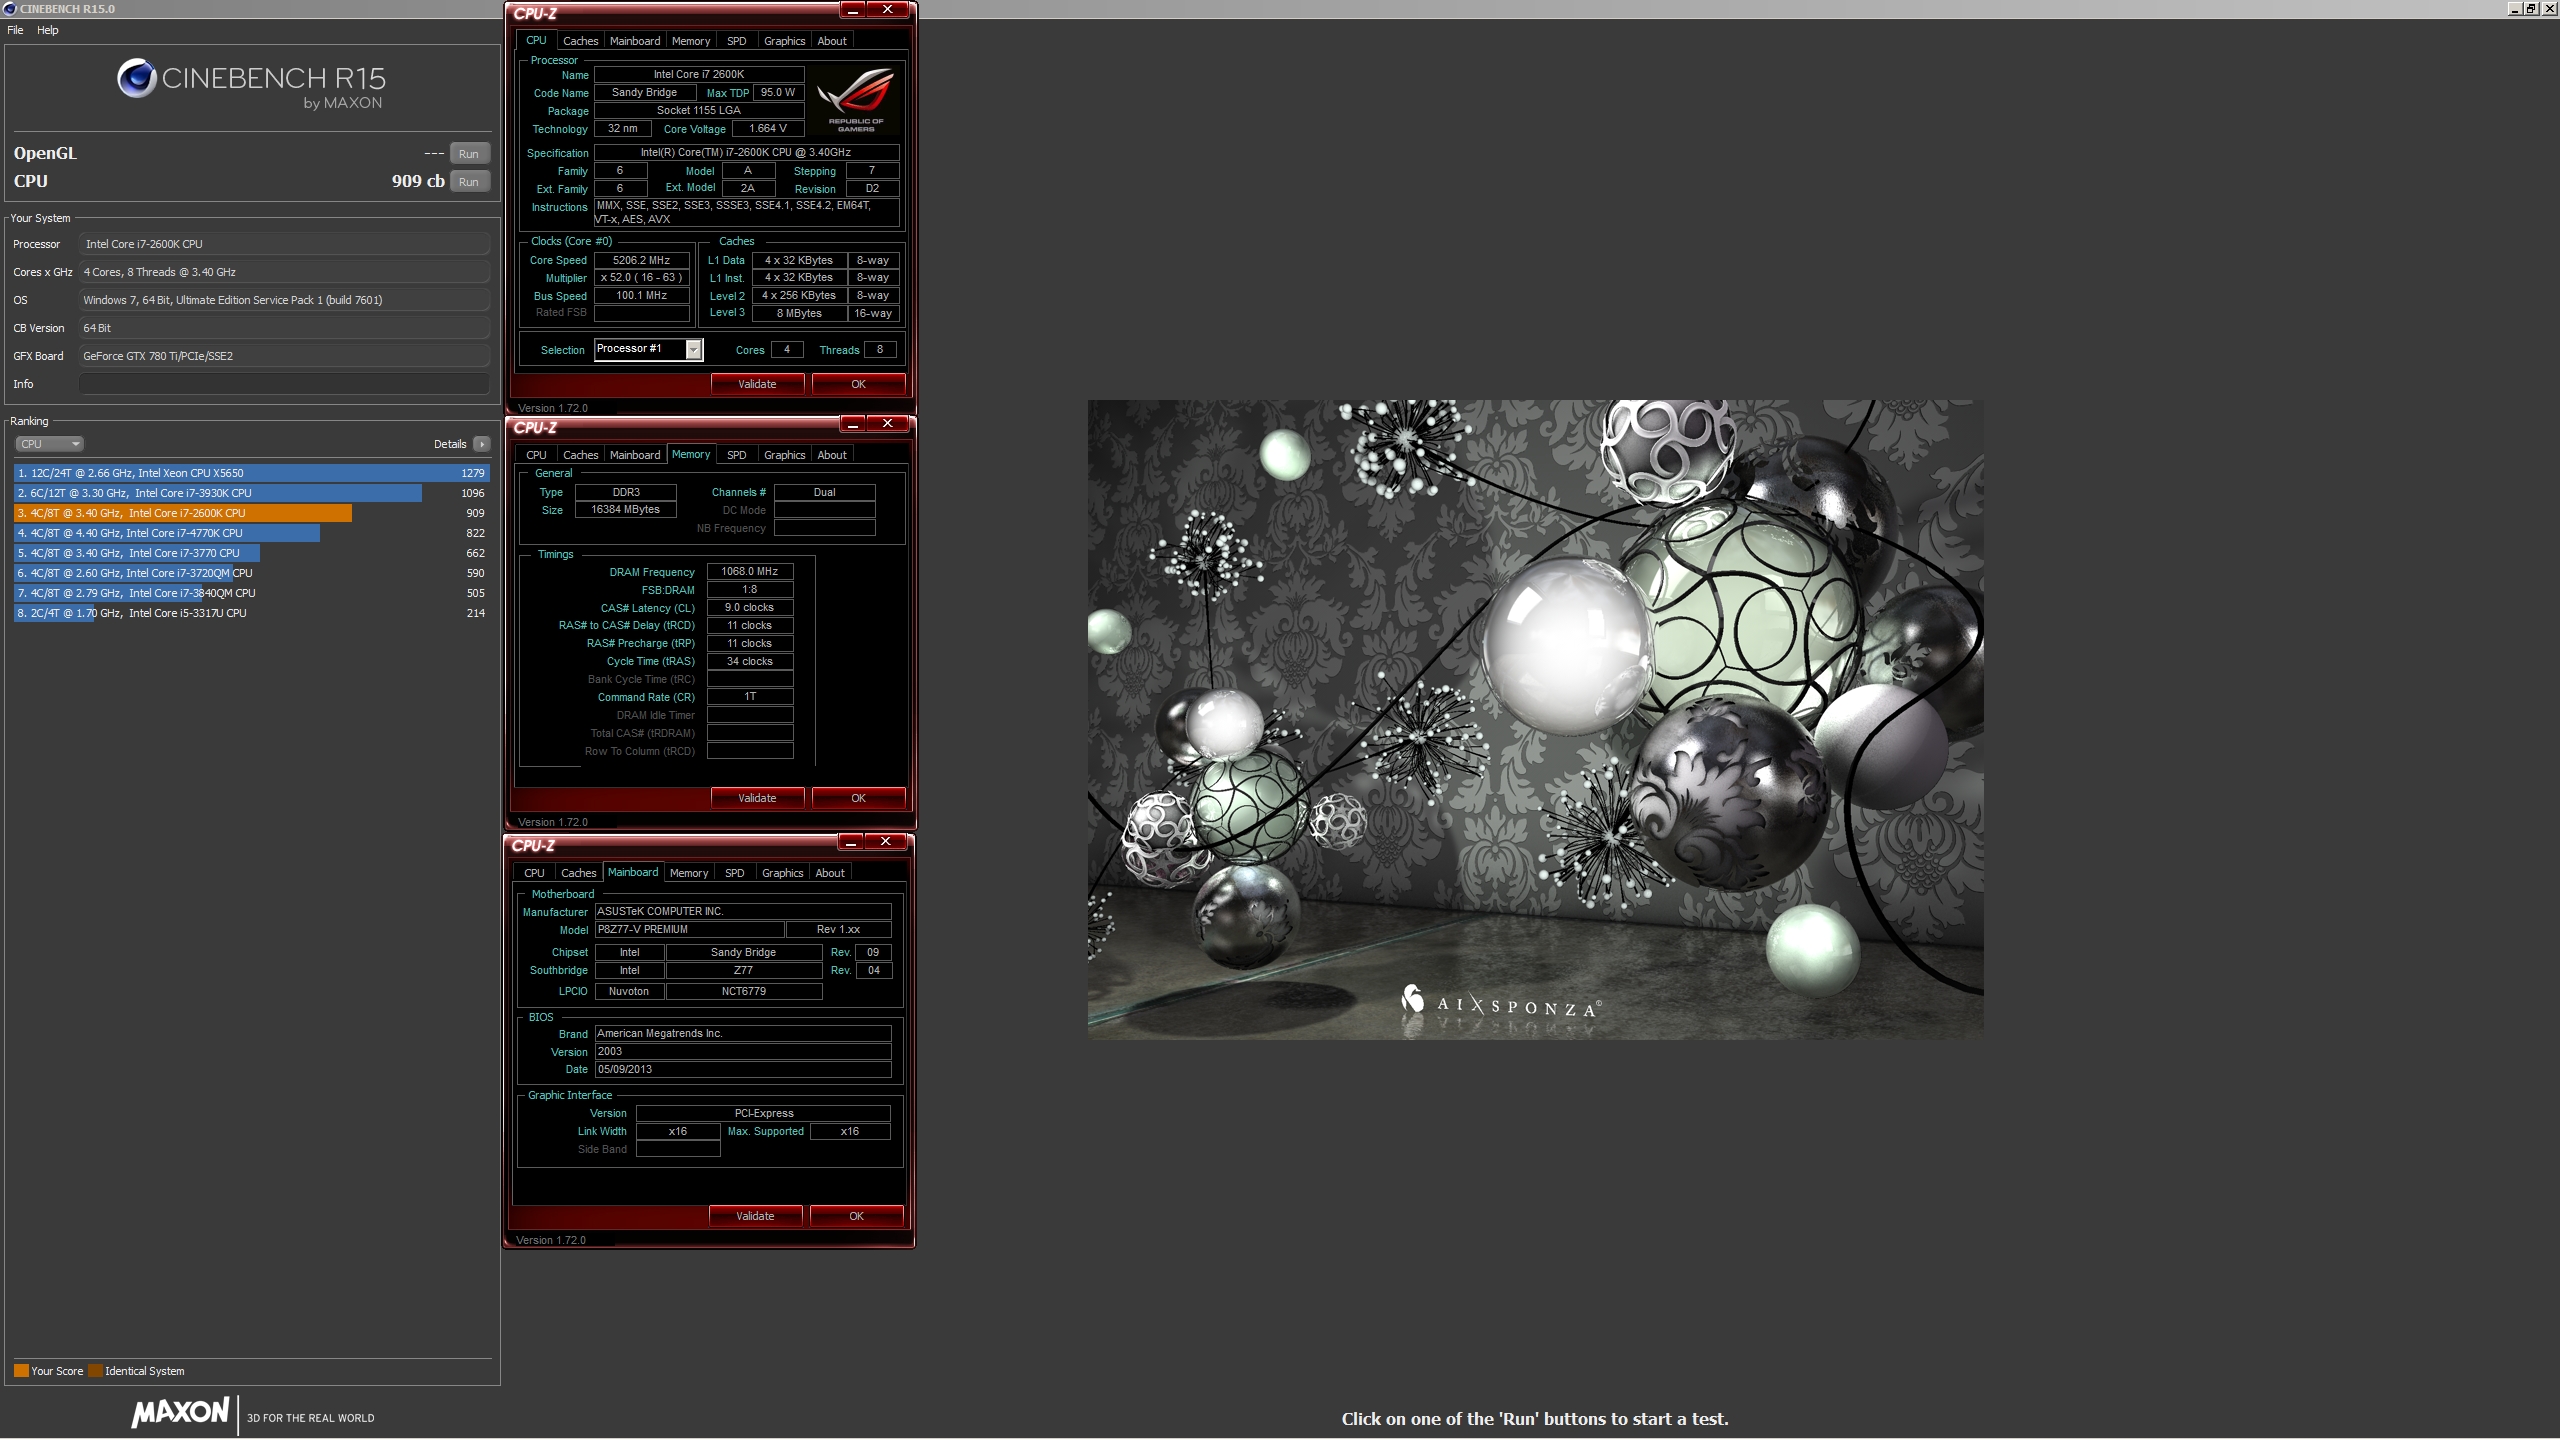Expand the Processor #1 selection dropdown

click(693, 349)
